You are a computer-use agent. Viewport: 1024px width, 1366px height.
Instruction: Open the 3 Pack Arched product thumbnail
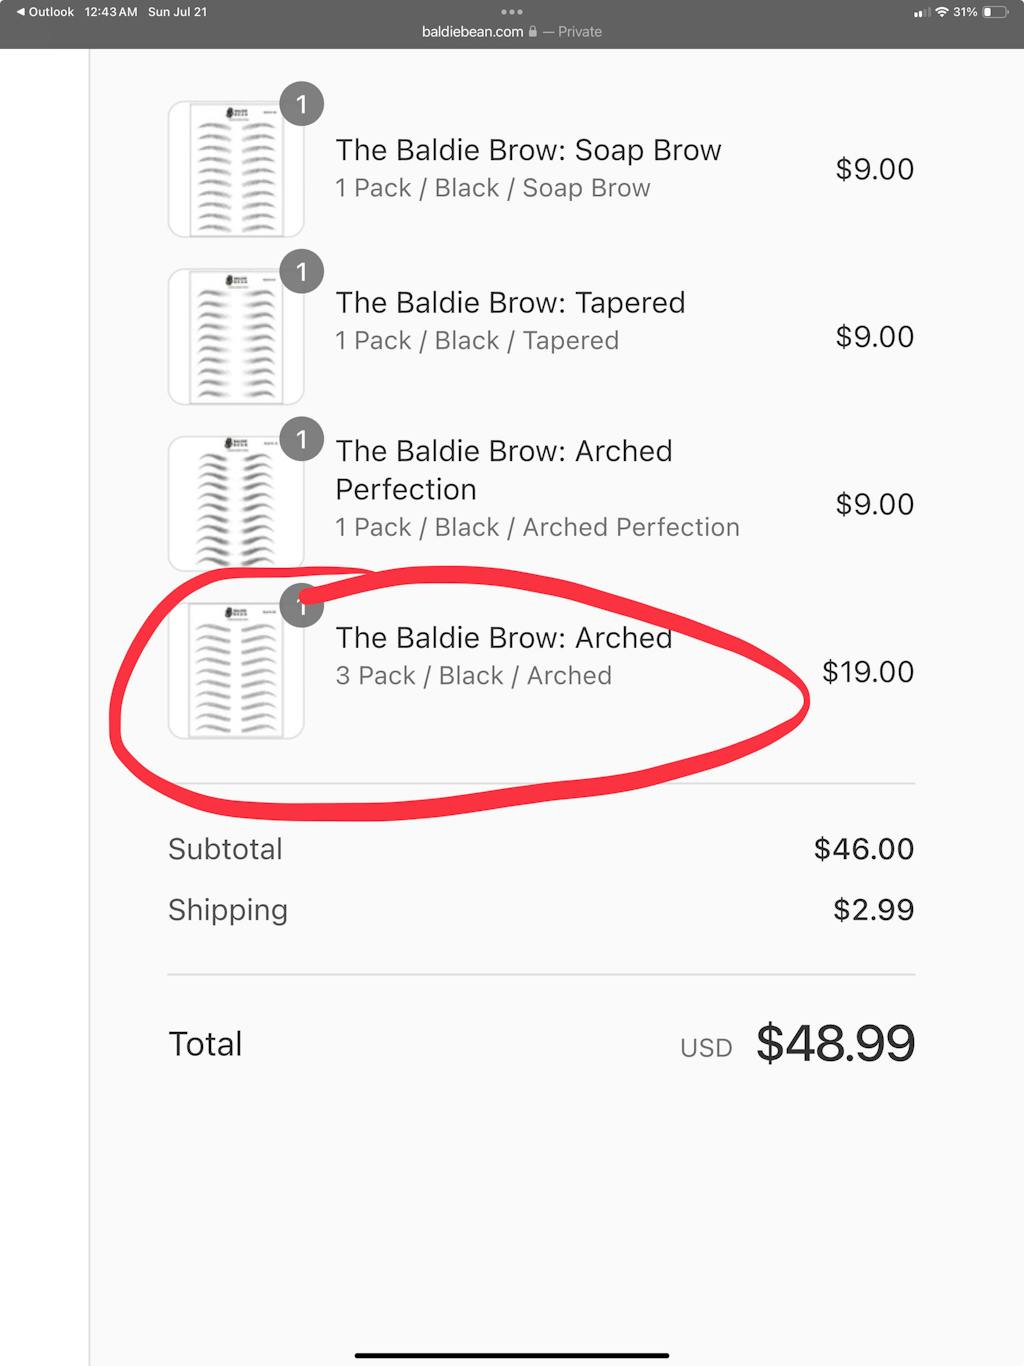tap(236, 672)
